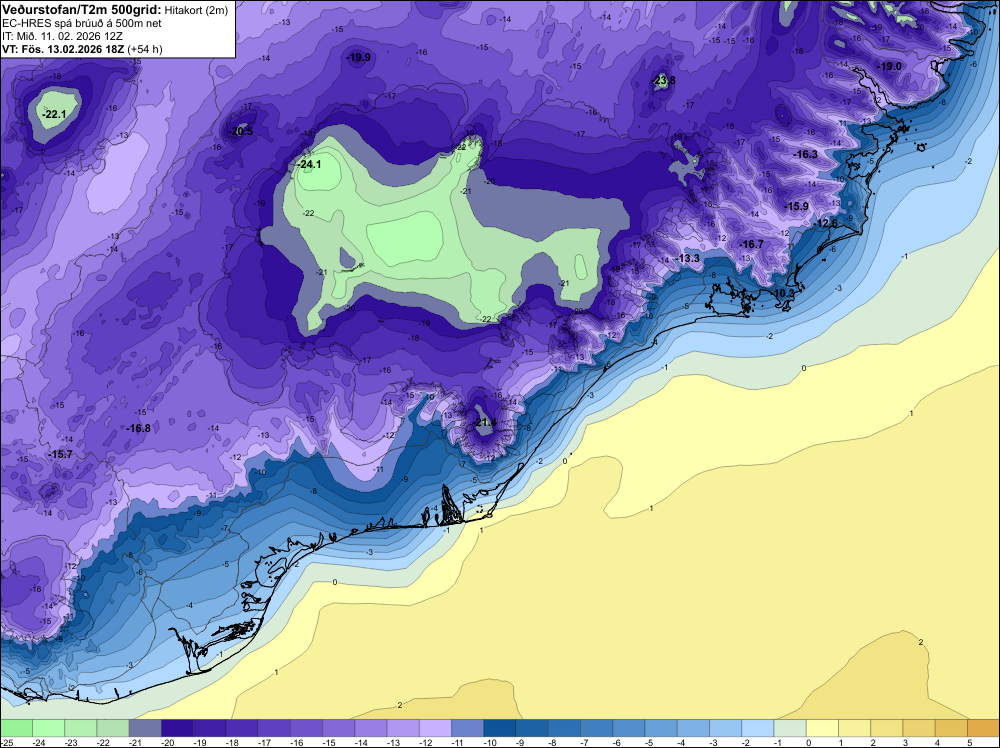Click the bold -15.9 temperature label

pos(796,207)
